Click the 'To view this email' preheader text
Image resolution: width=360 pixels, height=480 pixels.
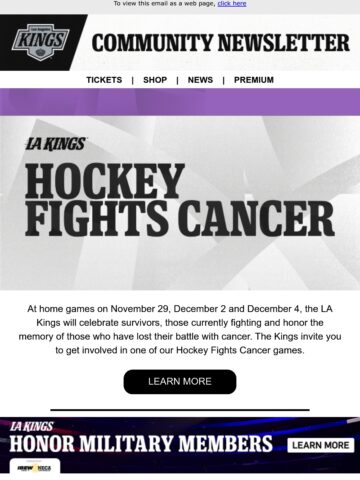point(165,4)
